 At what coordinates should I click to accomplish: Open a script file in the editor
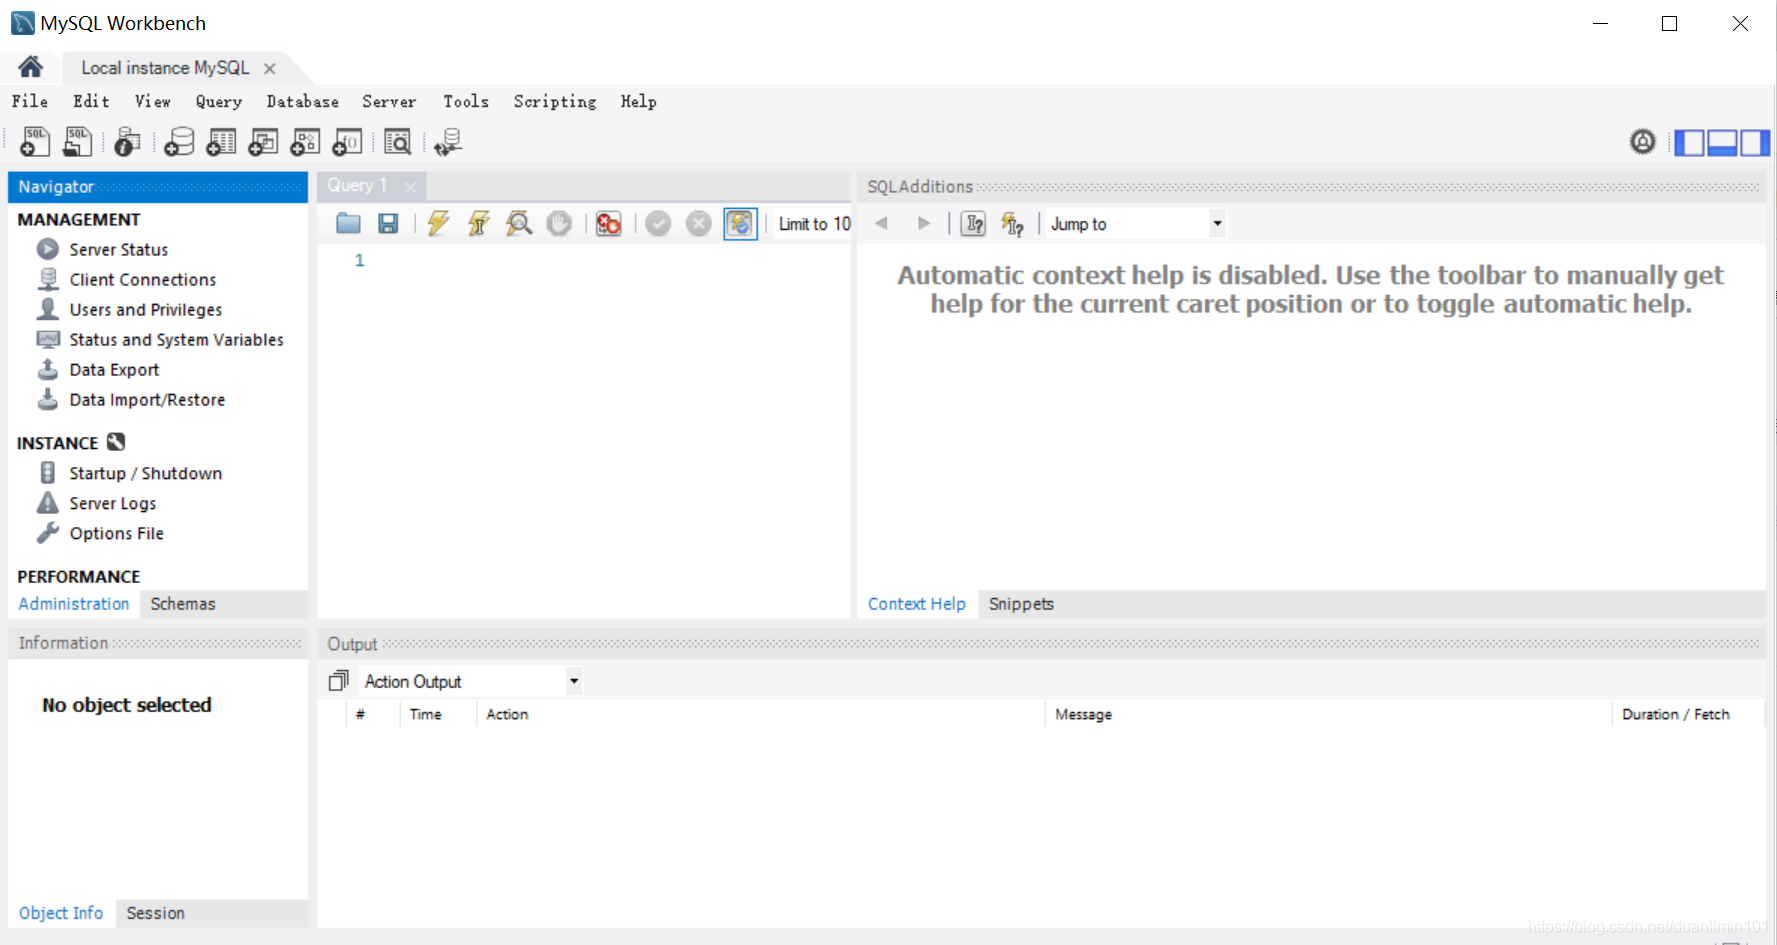point(348,223)
